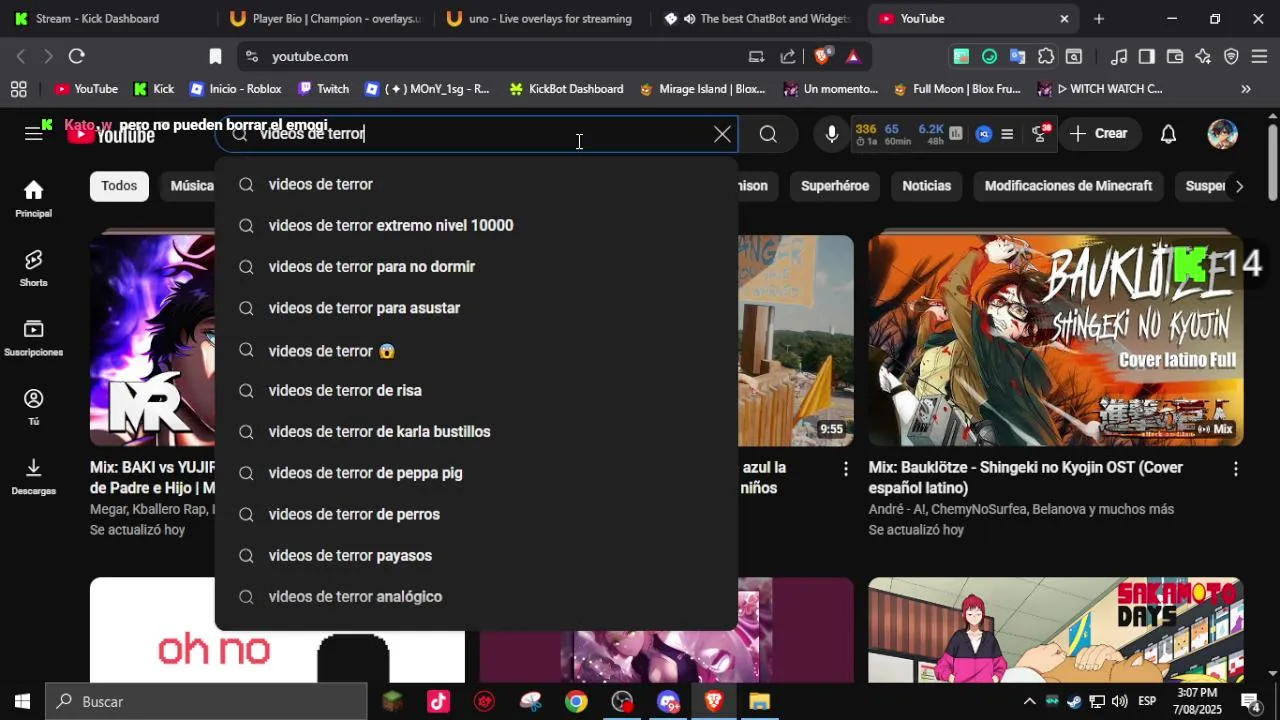
Task: Open the browser extensions puzzle icon
Action: [1046, 56]
